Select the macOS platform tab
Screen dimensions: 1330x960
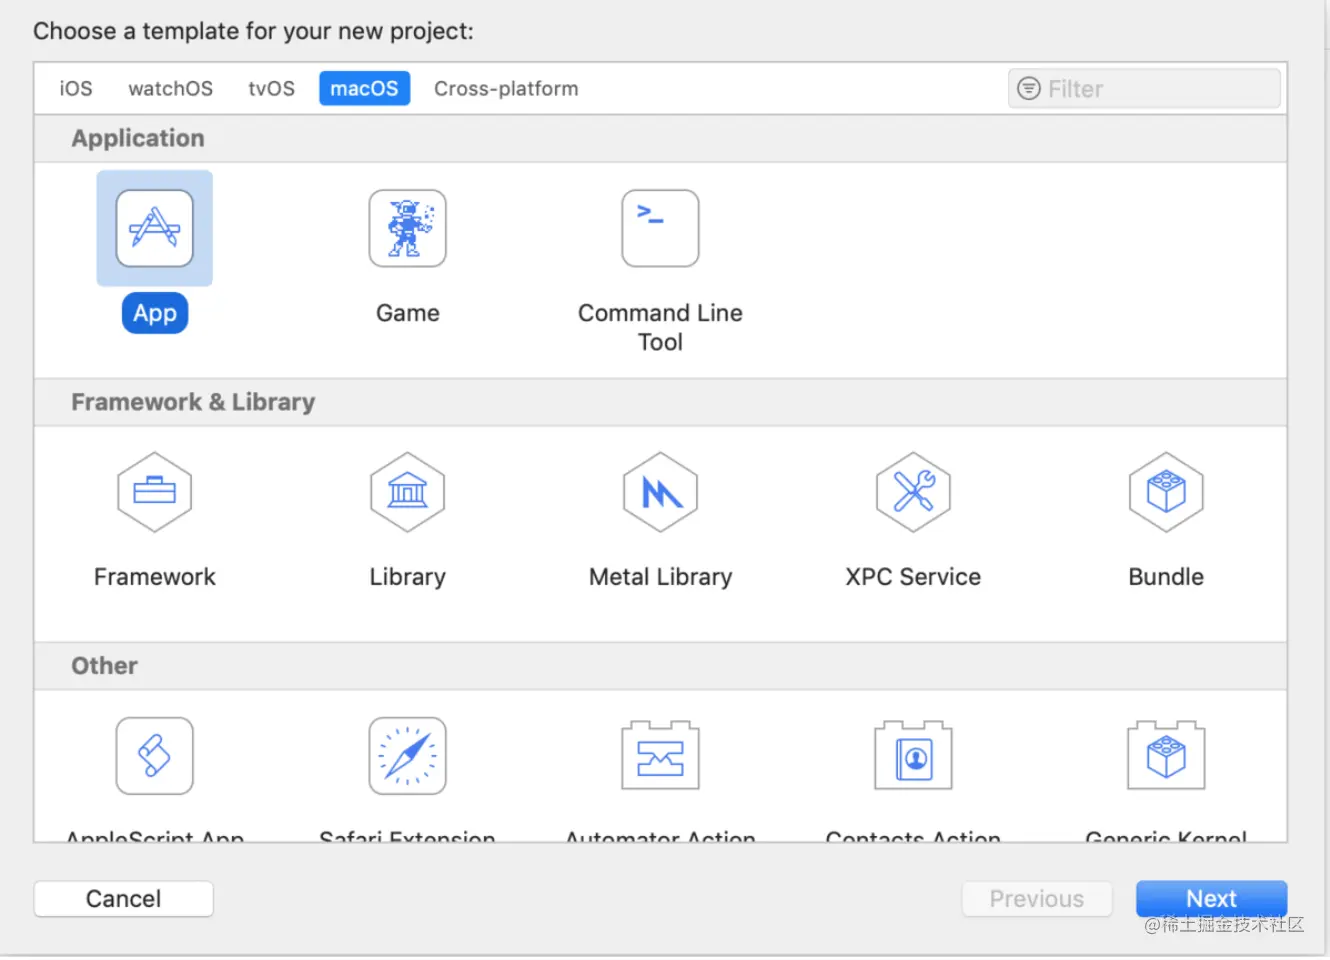(x=364, y=88)
